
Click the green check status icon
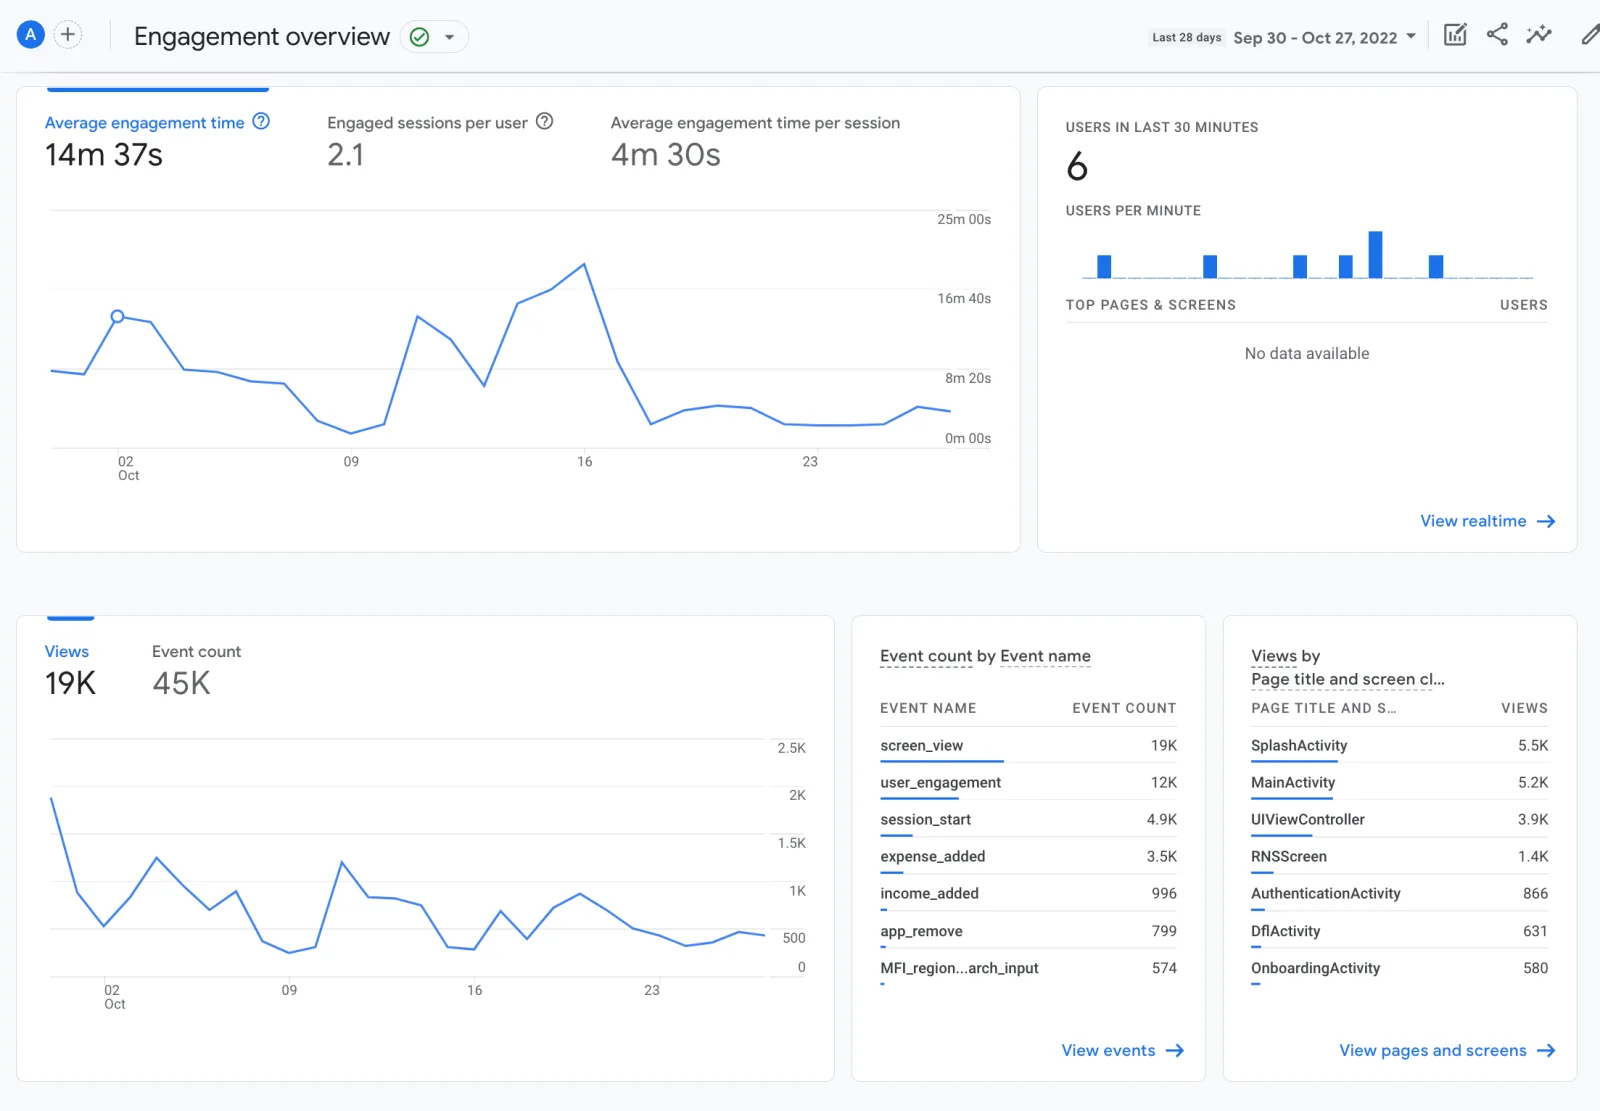[420, 37]
